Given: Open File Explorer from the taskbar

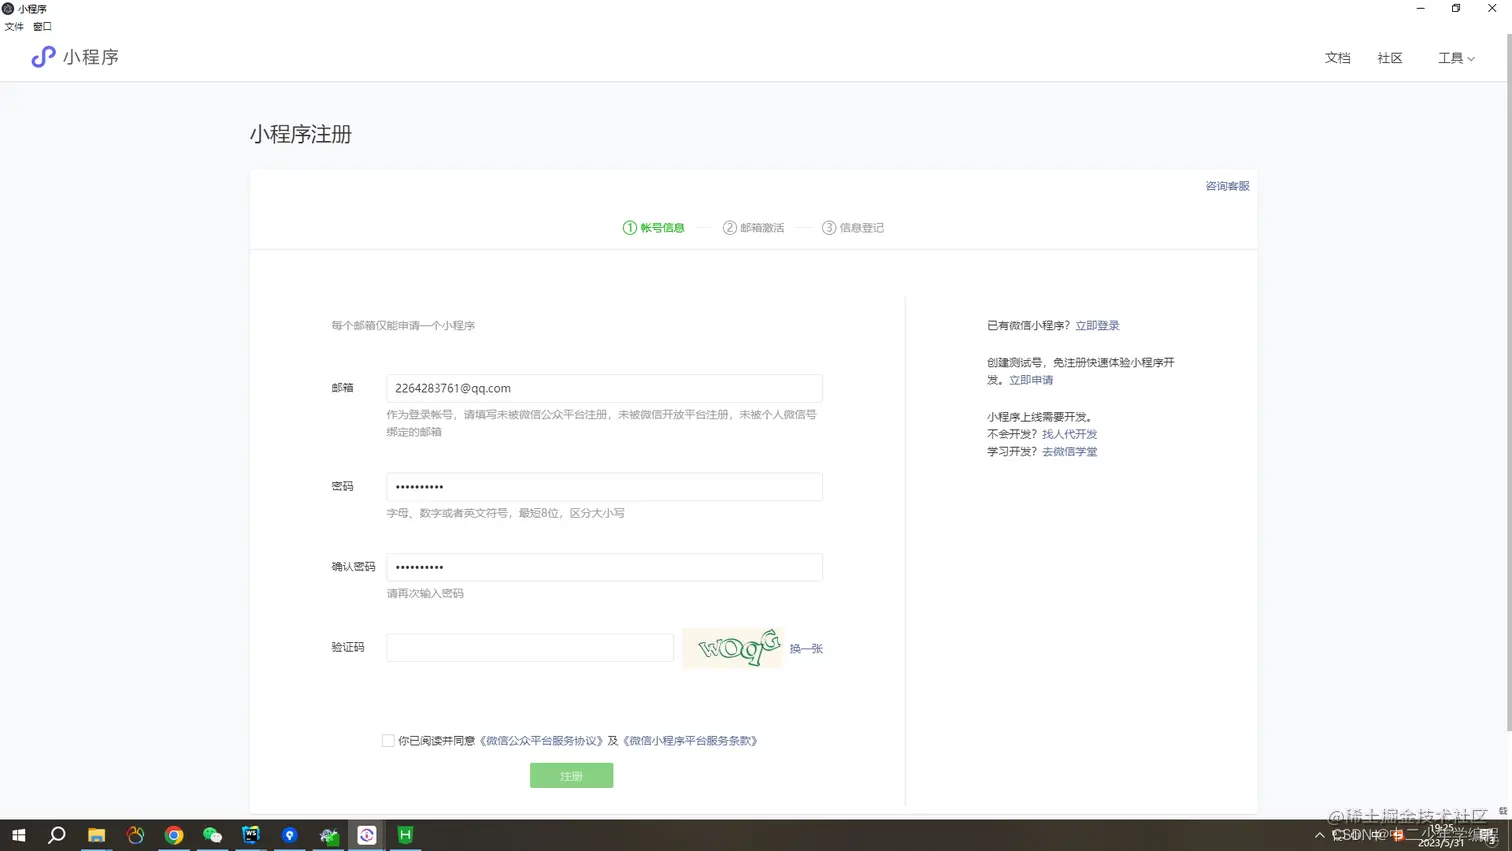Looking at the screenshot, I should (x=96, y=835).
